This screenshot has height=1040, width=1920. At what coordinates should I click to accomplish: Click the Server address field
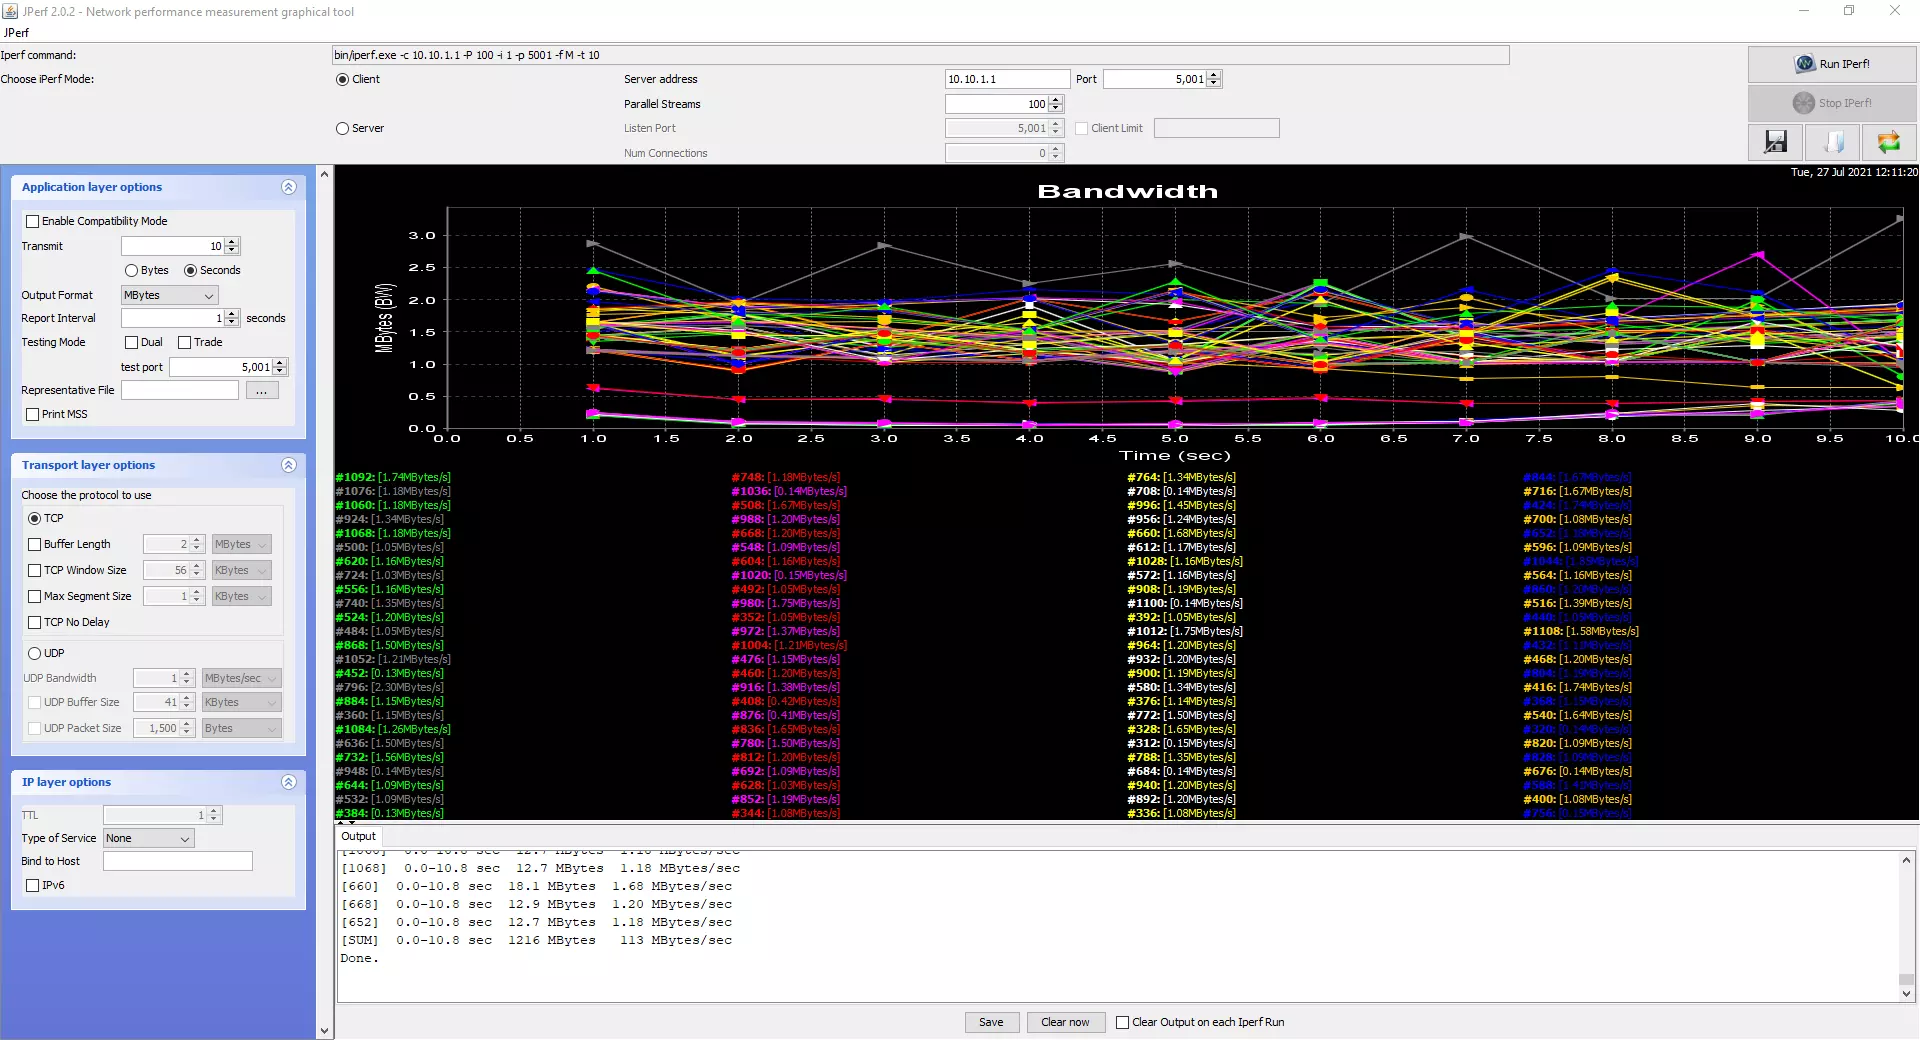coord(1007,79)
